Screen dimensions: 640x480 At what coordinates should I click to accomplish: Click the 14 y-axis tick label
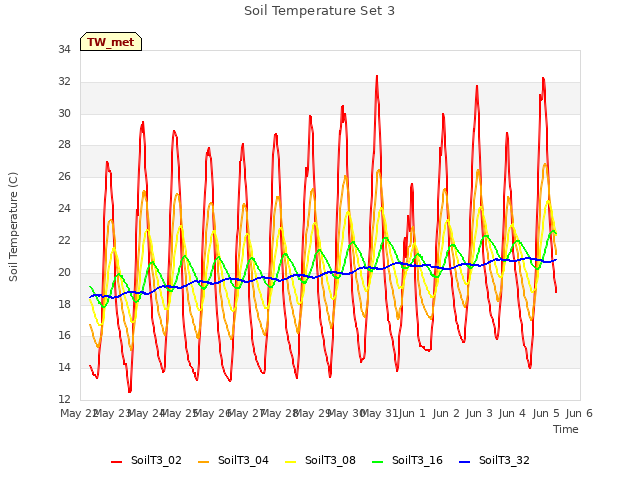[x=64, y=367]
